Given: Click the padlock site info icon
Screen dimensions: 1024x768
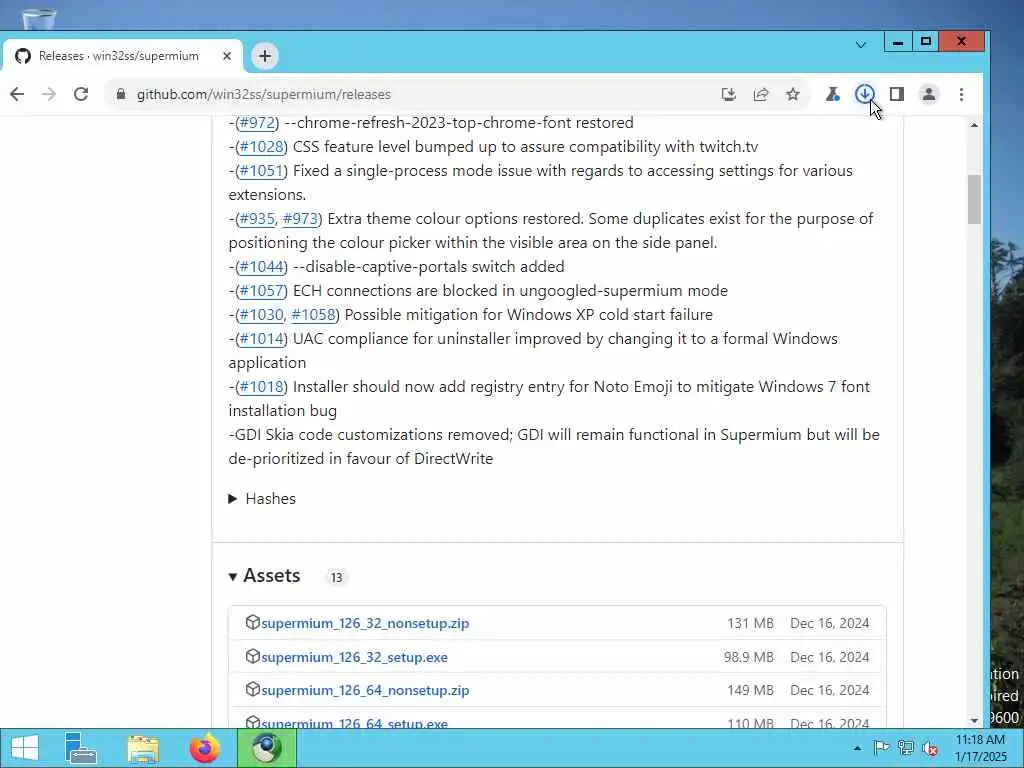Looking at the screenshot, I should [120, 94].
